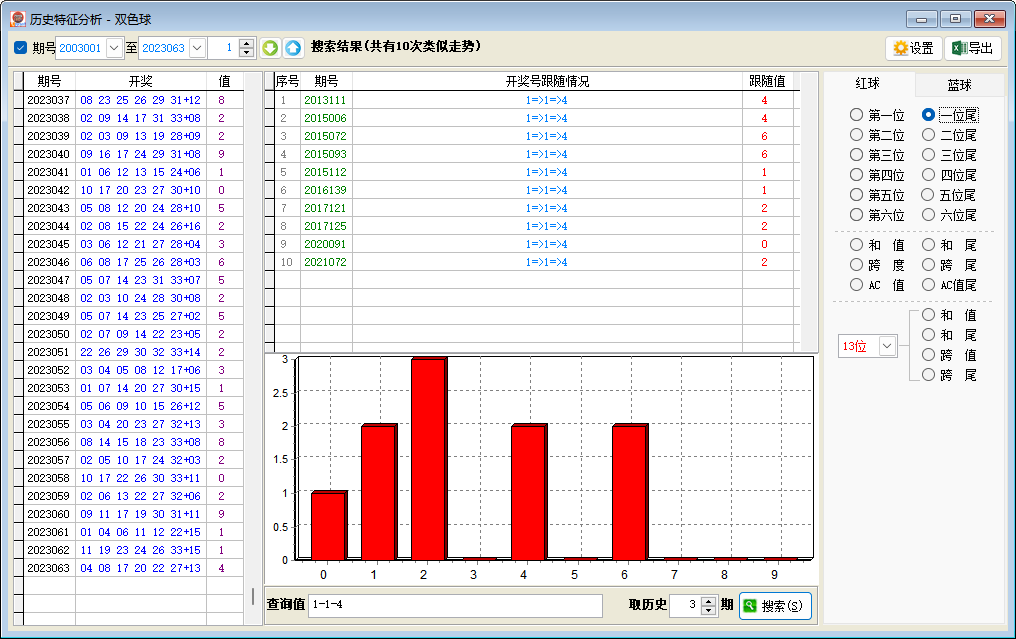Screen dimensions: 1016x639
Task: Select the 三位尾 radio button
Action: coord(929,155)
